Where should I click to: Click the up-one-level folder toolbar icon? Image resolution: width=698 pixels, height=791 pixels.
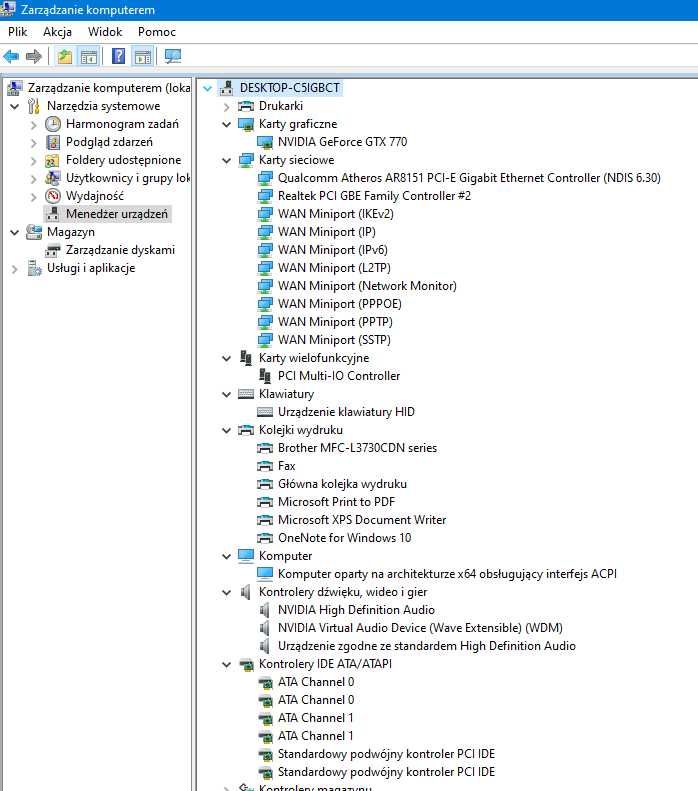click(x=64, y=56)
